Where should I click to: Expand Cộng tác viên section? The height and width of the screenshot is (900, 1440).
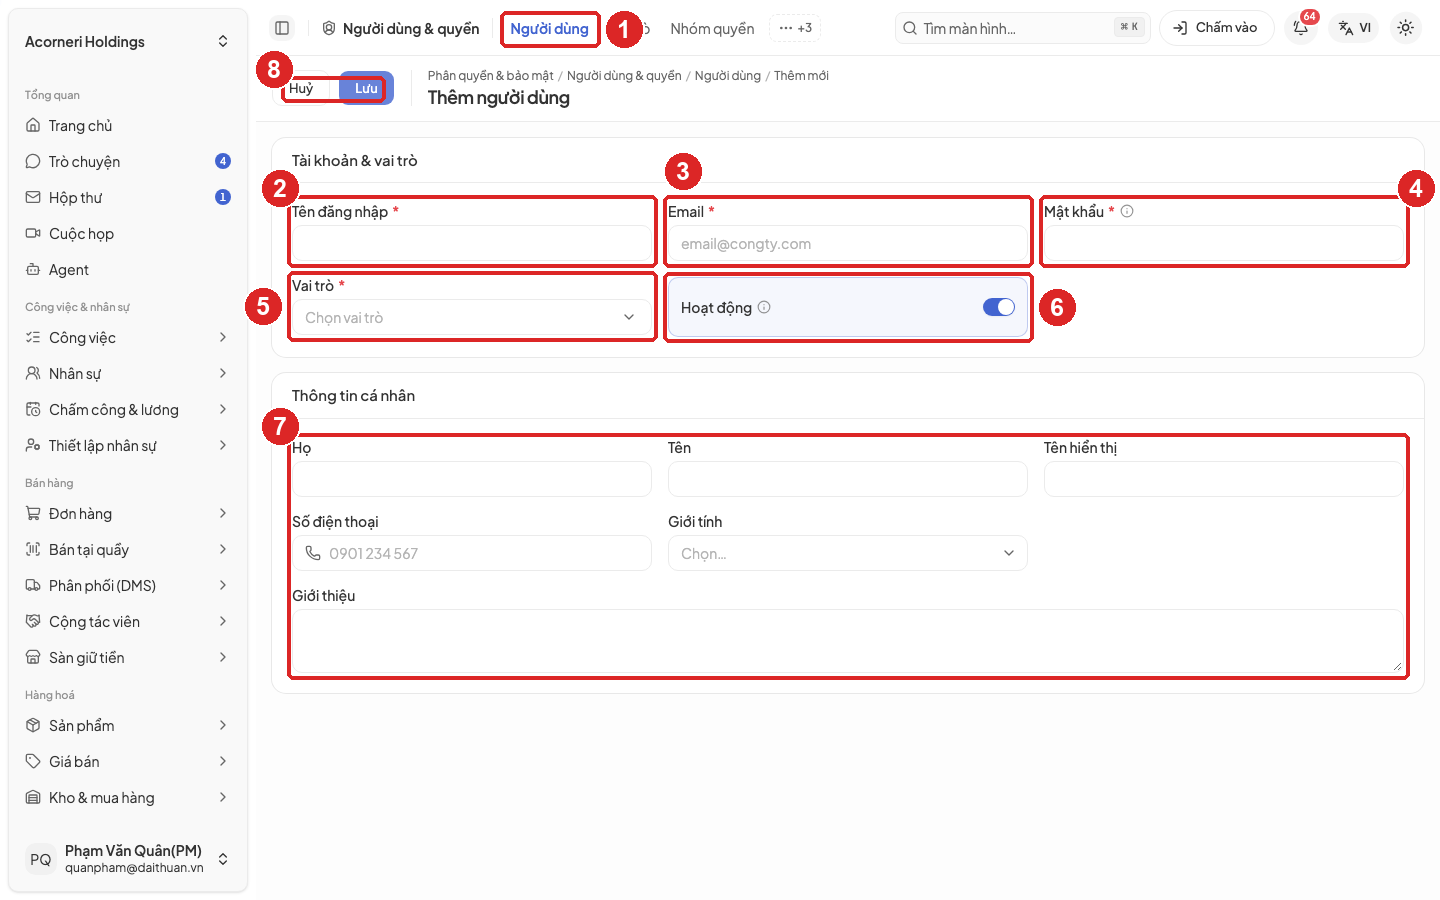tap(128, 622)
